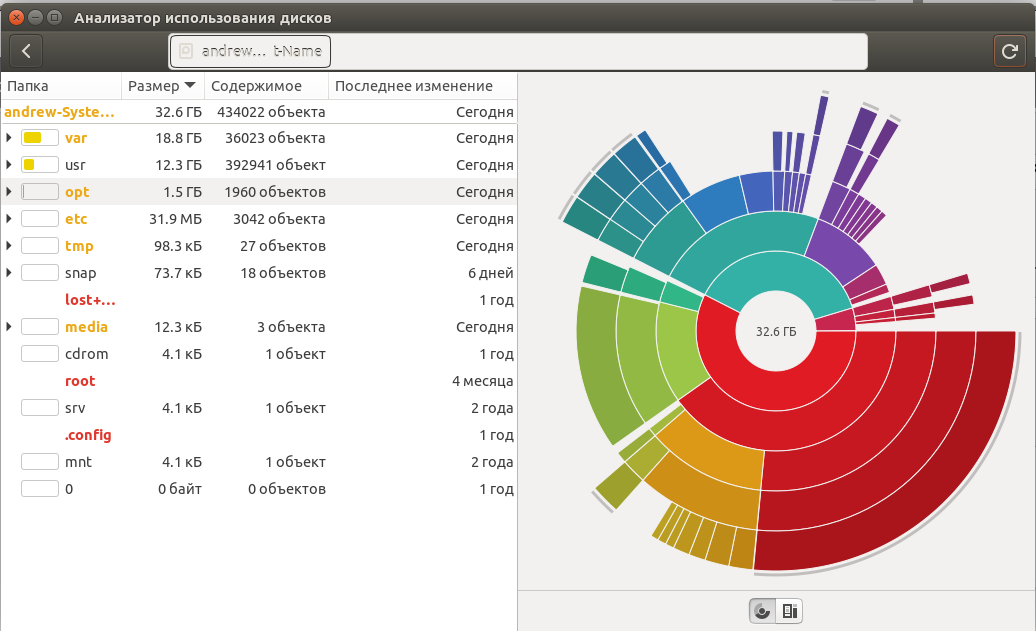The height and width of the screenshot is (631, 1036).
Task: Click the drive icon in the path bar
Action: click(x=184, y=51)
